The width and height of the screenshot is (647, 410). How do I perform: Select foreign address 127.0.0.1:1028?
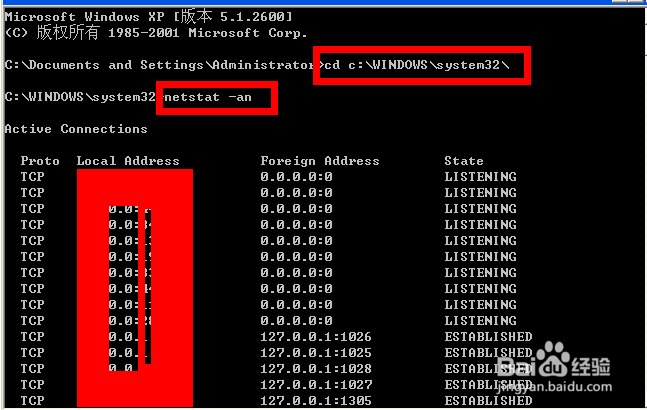(x=316, y=369)
